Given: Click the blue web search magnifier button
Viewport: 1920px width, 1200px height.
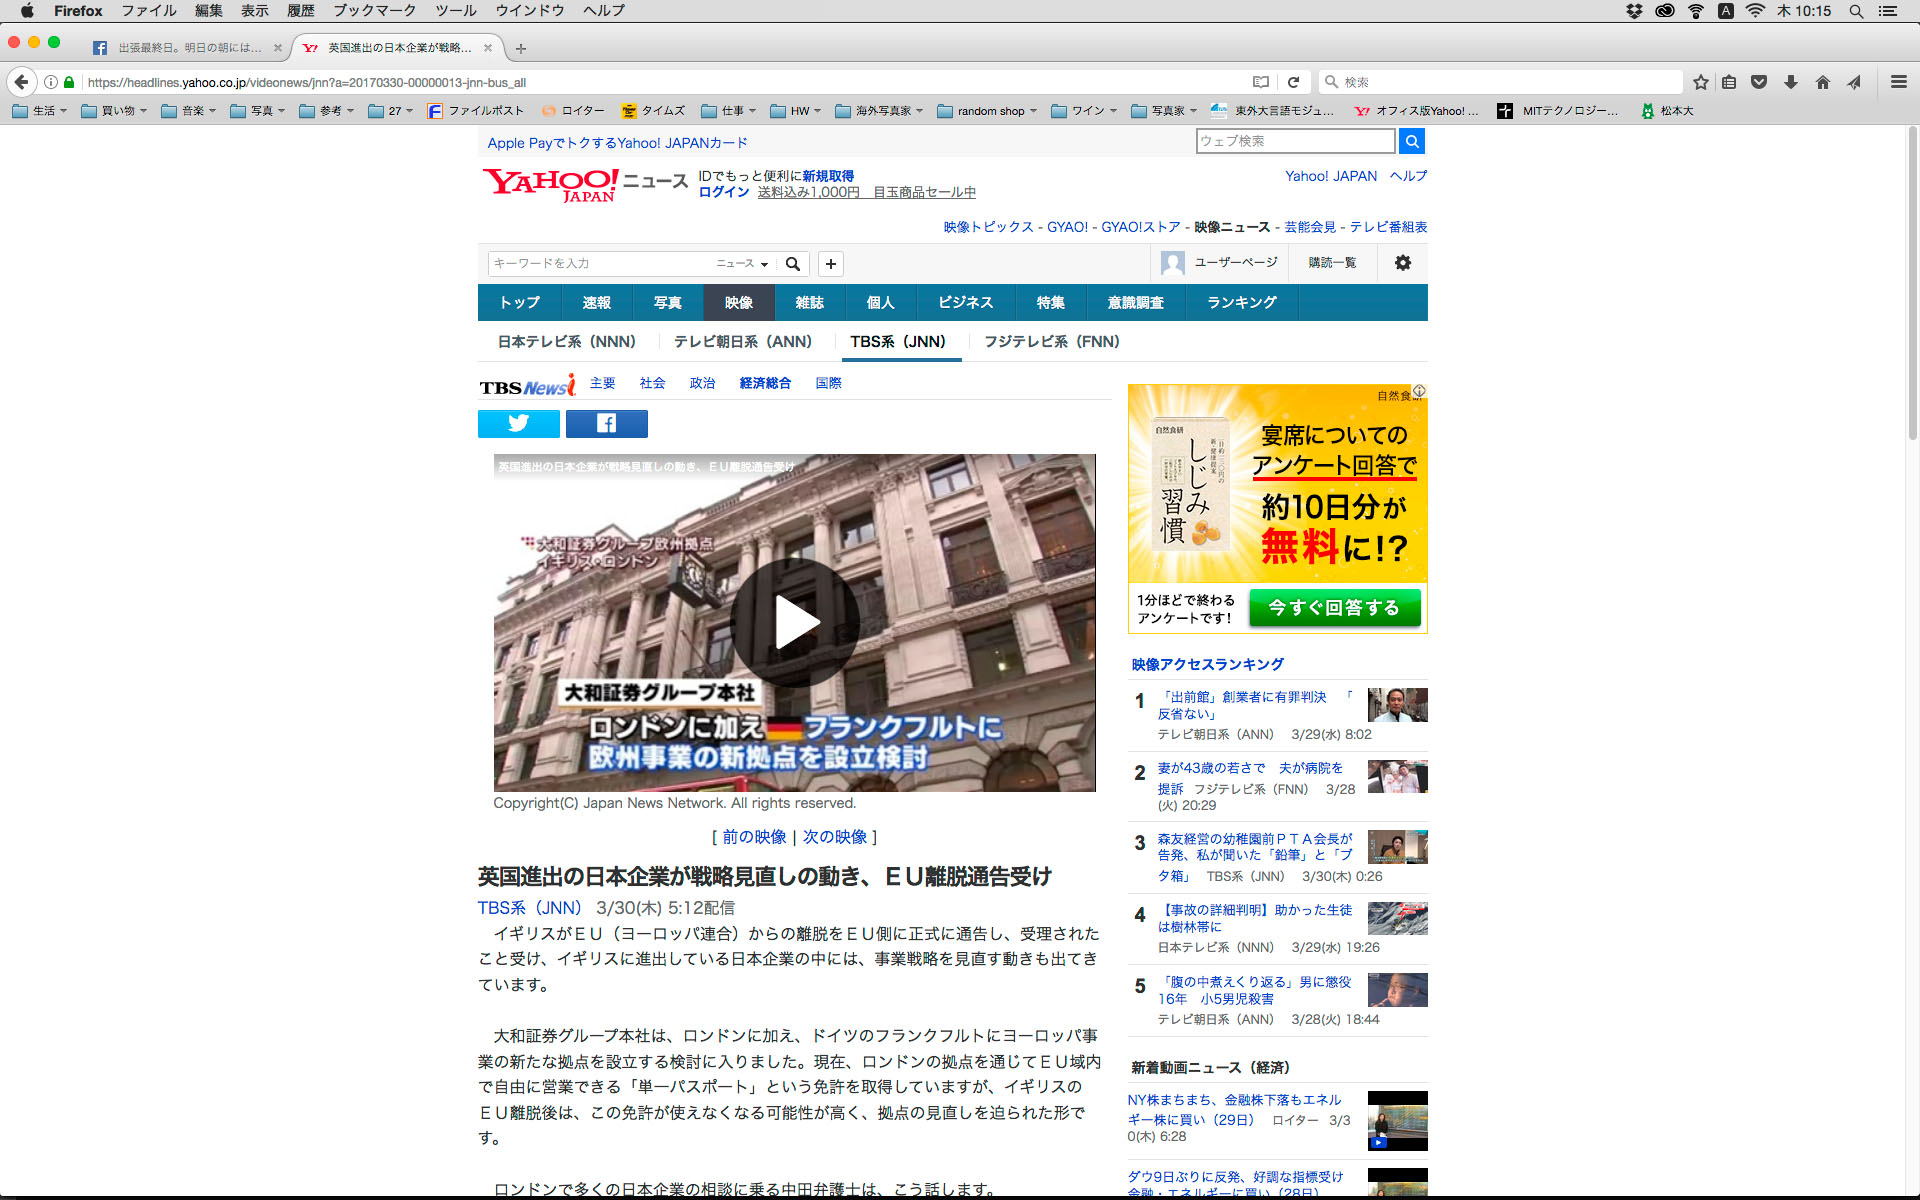Looking at the screenshot, I should 1411,141.
